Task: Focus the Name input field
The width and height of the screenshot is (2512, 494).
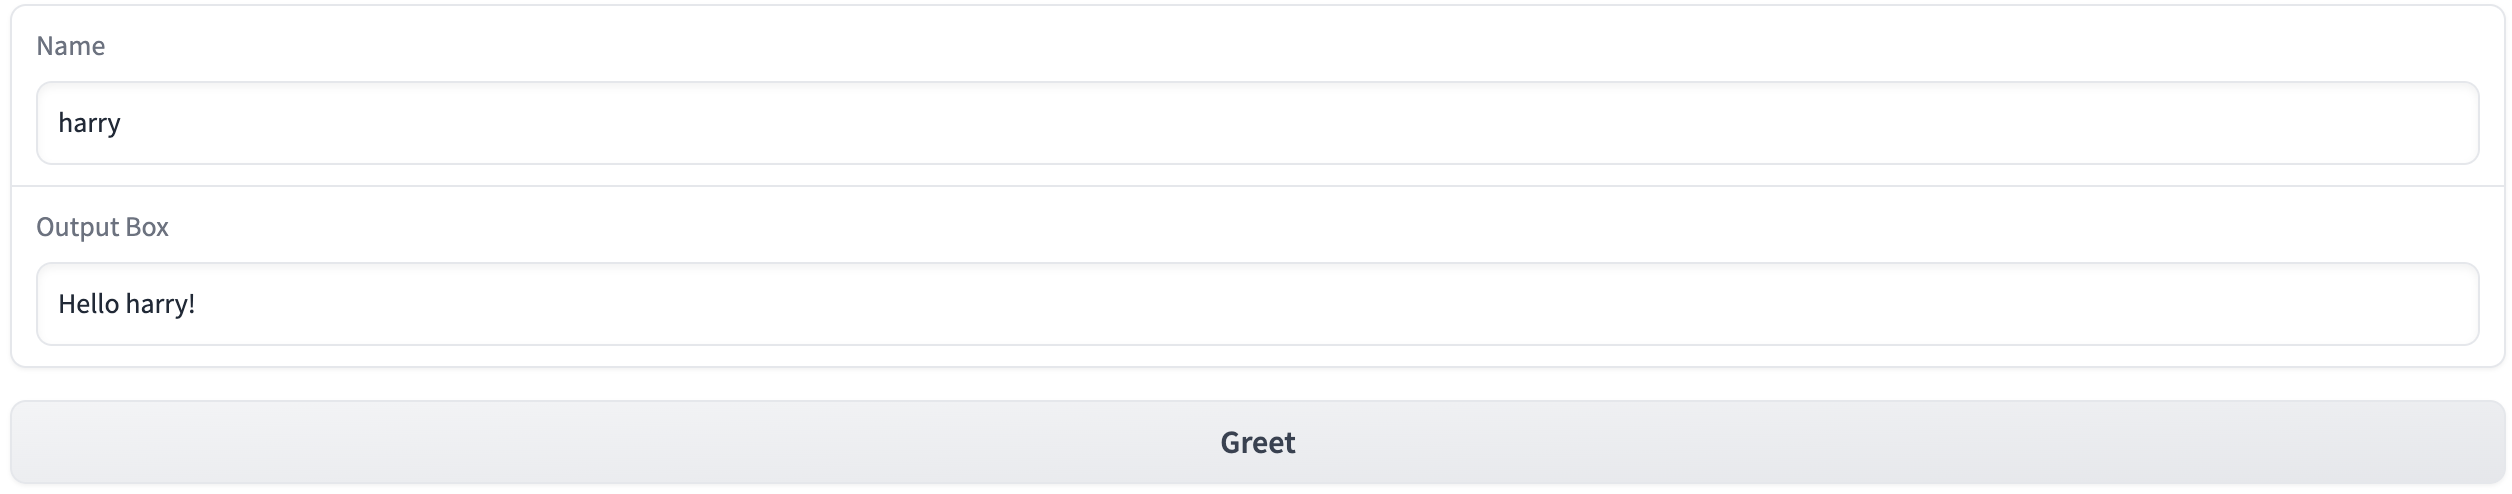Action: [x=1256, y=123]
